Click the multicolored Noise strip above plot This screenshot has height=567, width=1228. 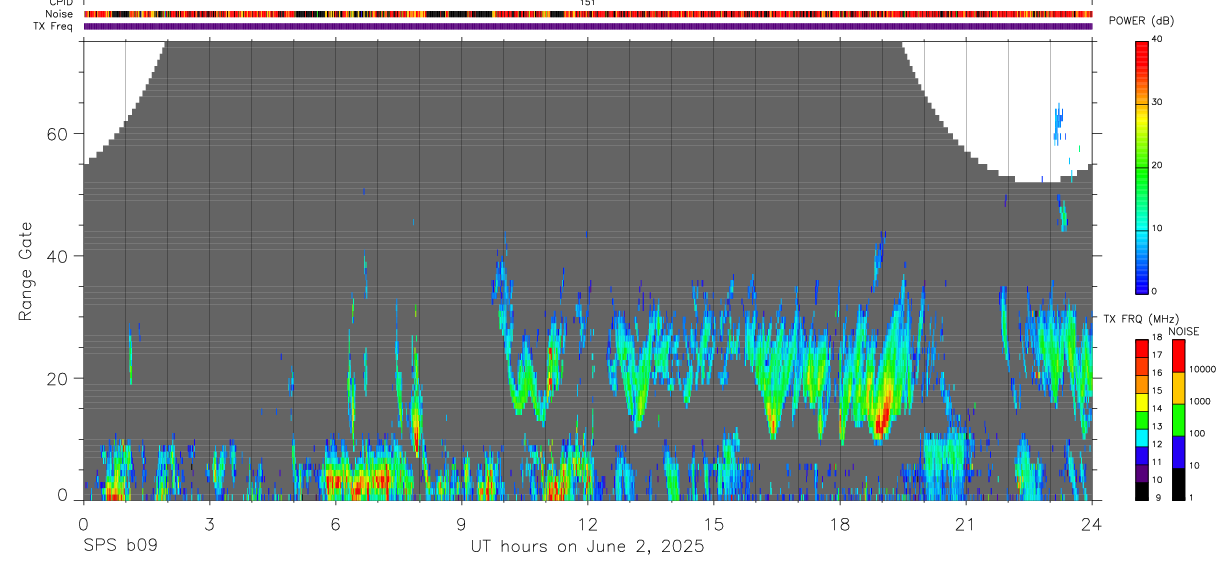588,14
